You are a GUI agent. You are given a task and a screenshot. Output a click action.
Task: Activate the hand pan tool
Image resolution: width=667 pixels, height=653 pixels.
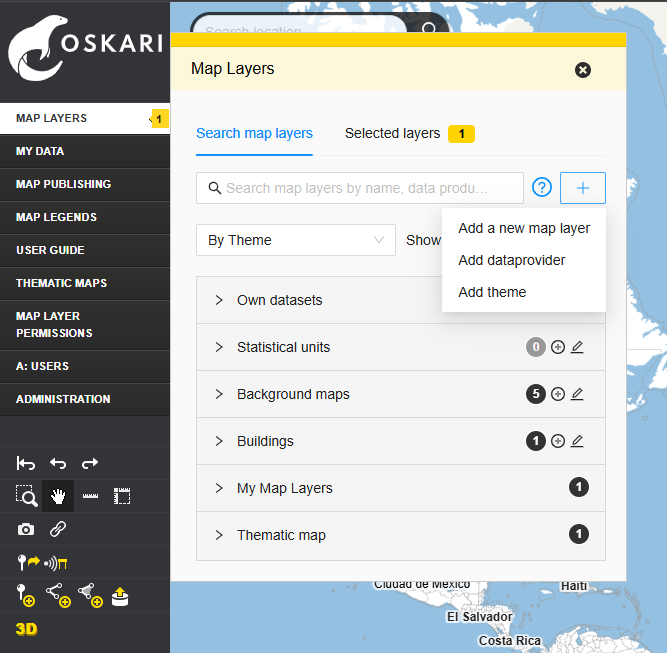coord(58,496)
